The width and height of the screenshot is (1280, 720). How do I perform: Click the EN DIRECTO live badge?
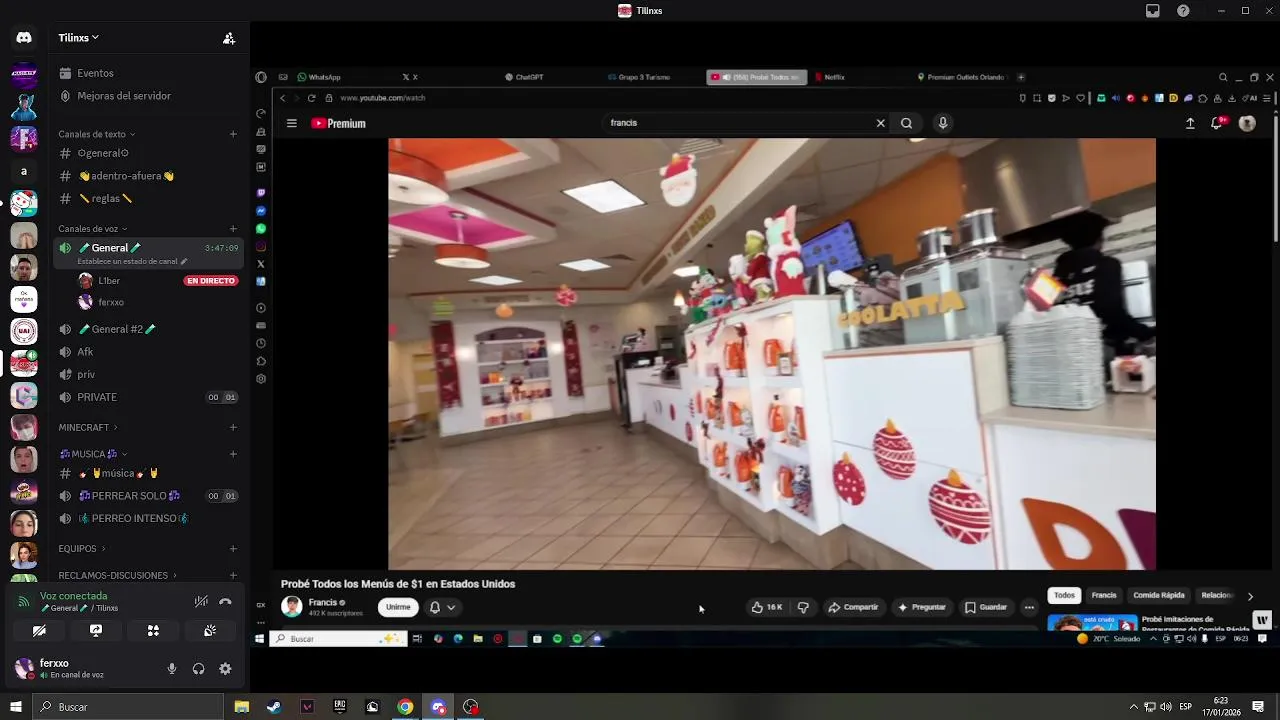pos(211,281)
